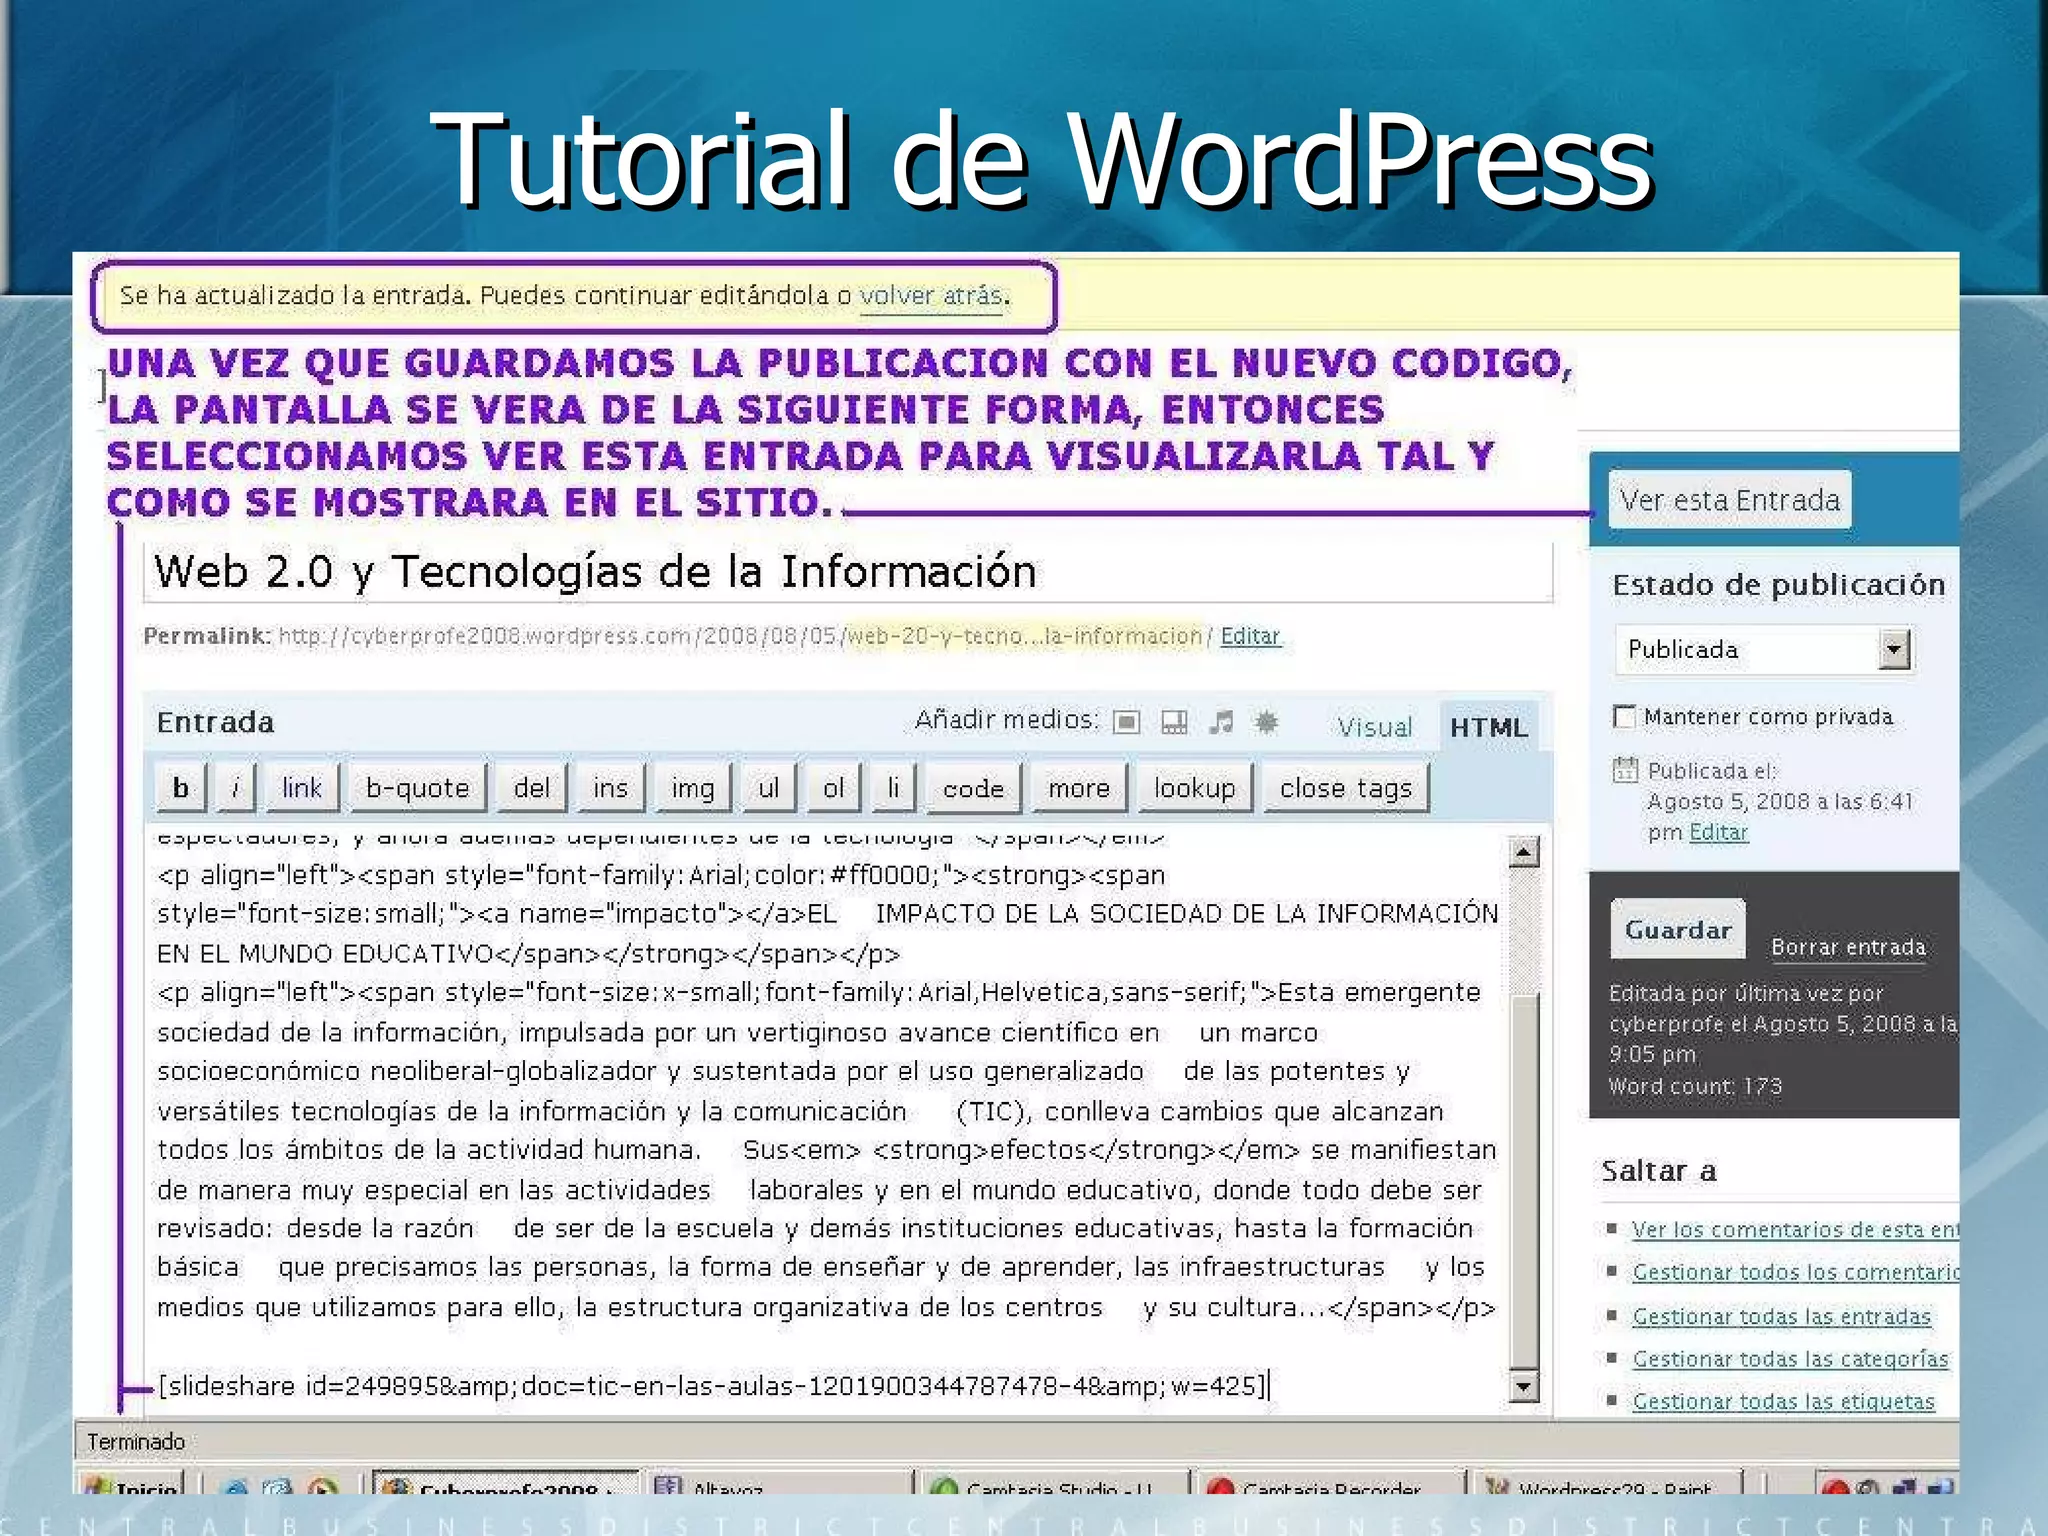Viewport: 2048px width, 1536px height.
Task: Switch to the Camtasia Studio taskbar window
Action: pyautogui.click(x=1054, y=1484)
